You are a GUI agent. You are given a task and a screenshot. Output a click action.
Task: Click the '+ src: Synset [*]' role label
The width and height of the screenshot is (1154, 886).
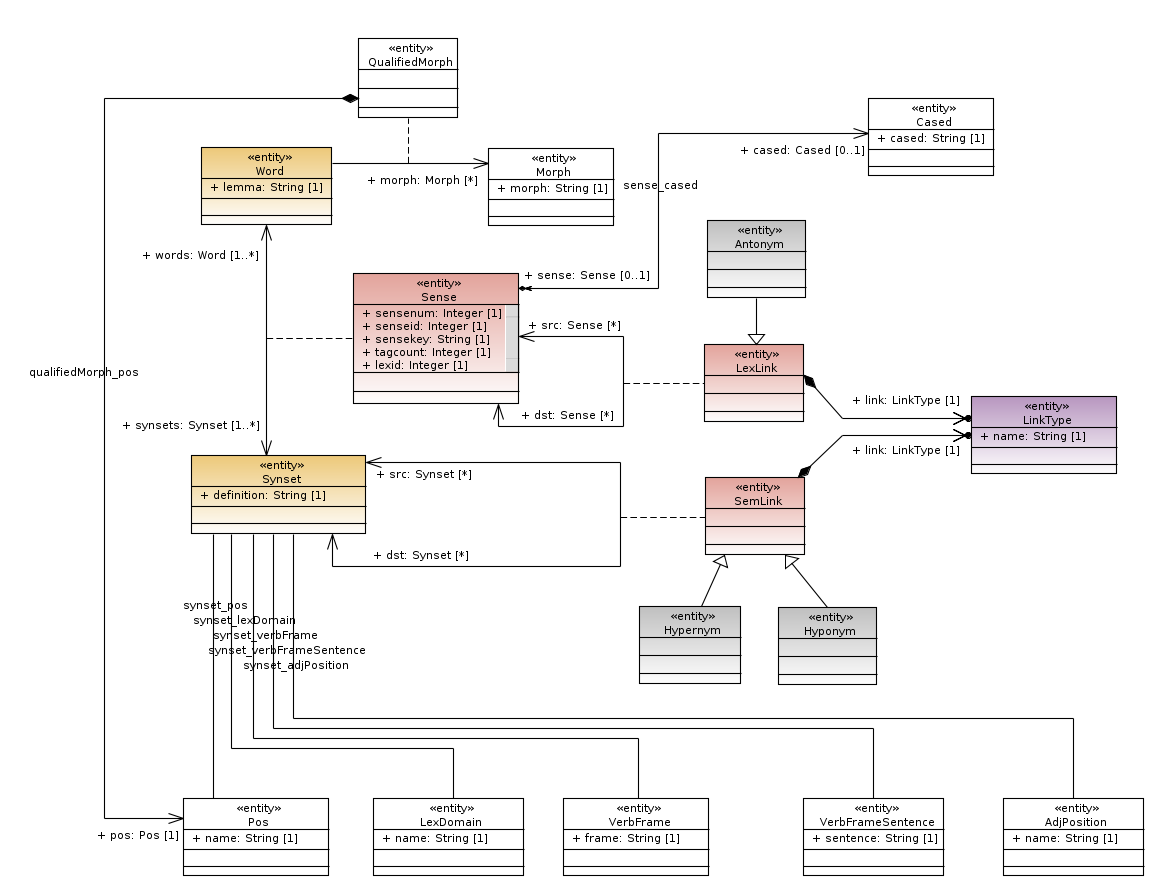pos(424,475)
